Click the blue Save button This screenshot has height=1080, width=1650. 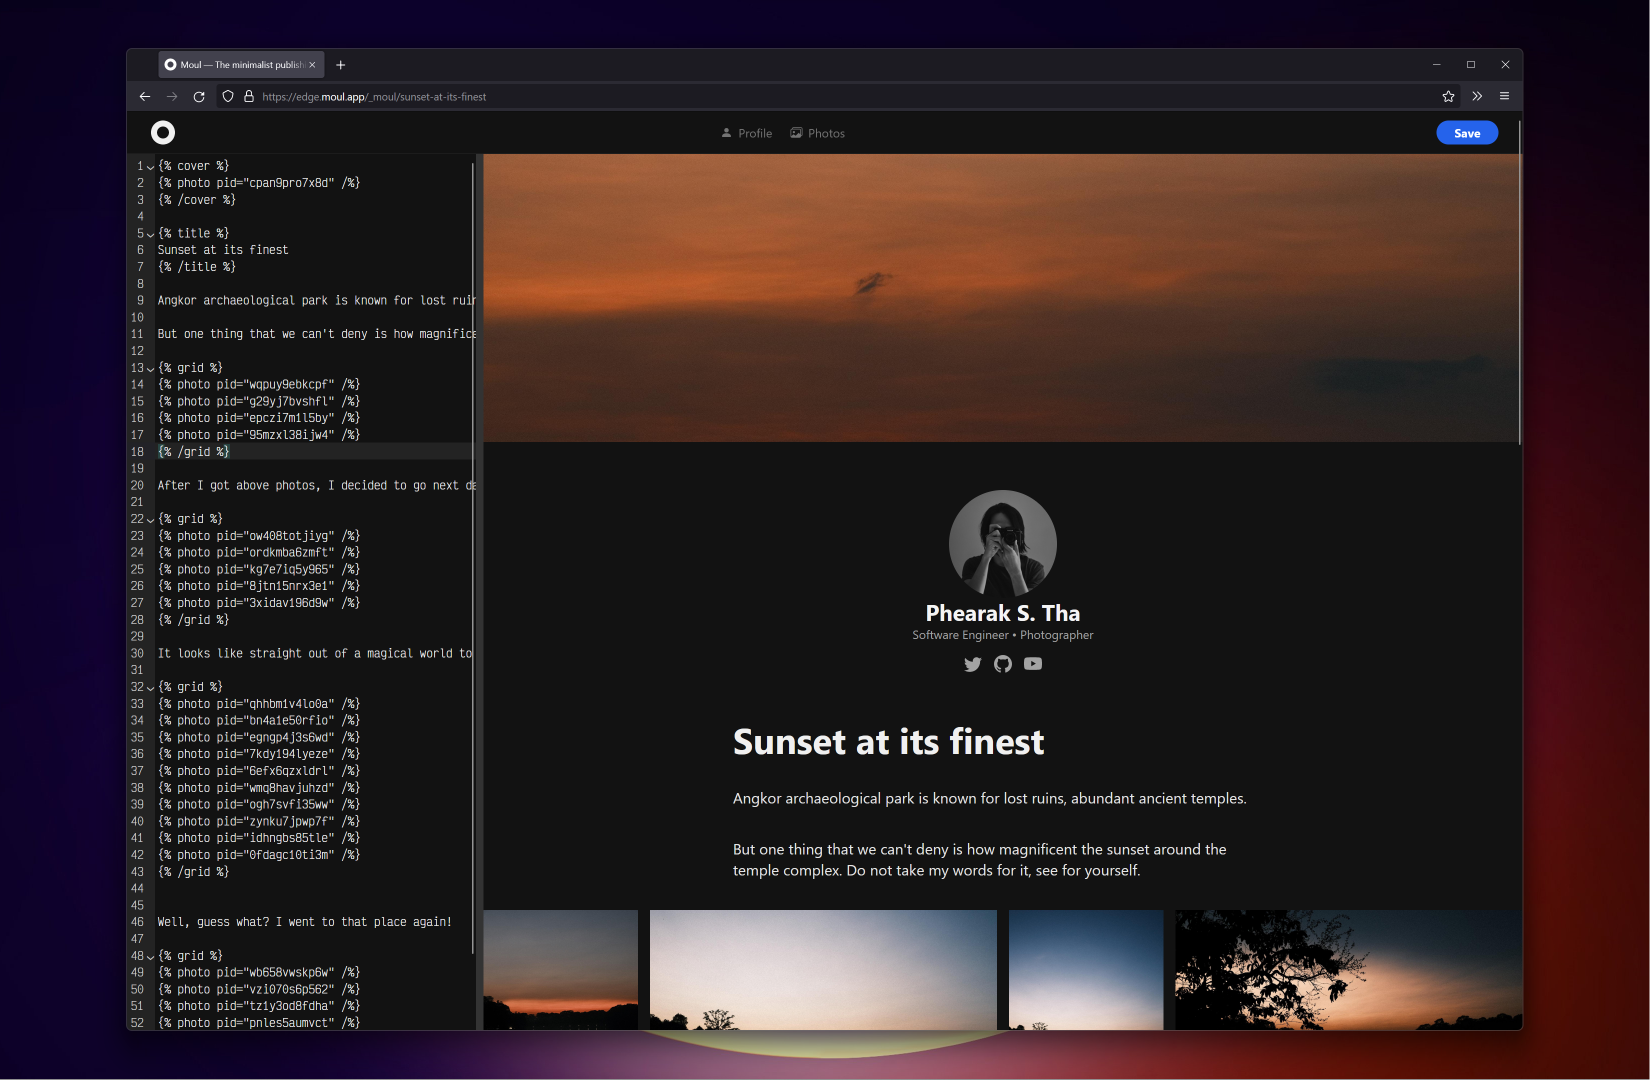(1467, 133)
